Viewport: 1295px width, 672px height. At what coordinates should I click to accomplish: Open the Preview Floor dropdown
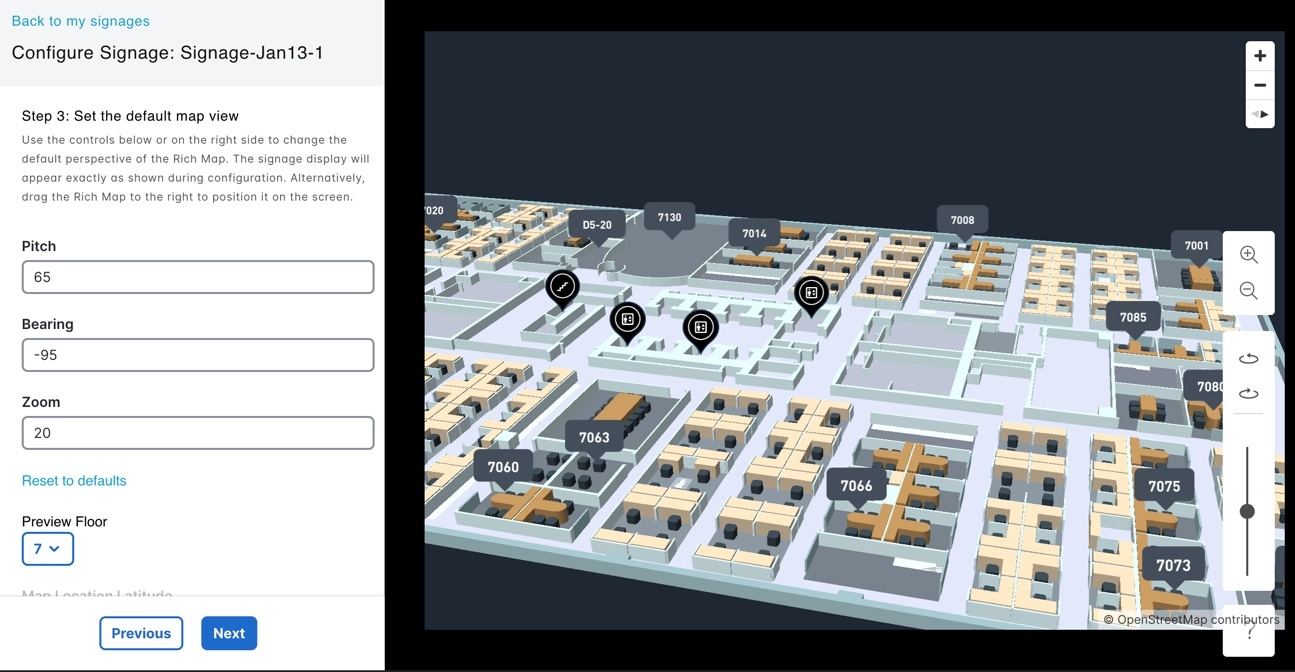(x=47, y=549)
